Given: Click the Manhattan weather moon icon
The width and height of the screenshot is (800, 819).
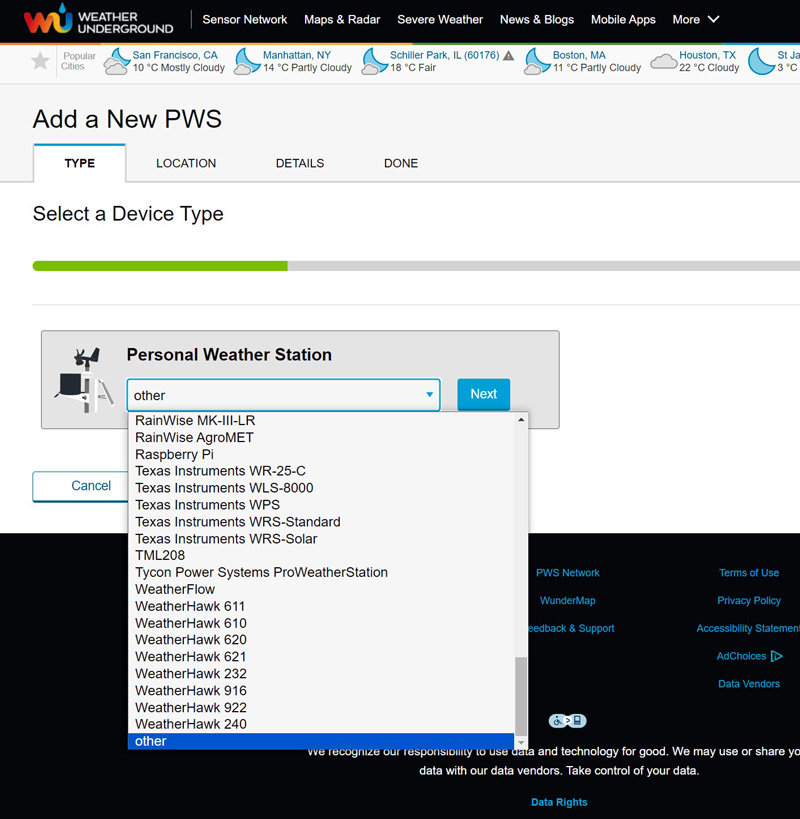Looking at the screenshot, I should pos(247,61).
